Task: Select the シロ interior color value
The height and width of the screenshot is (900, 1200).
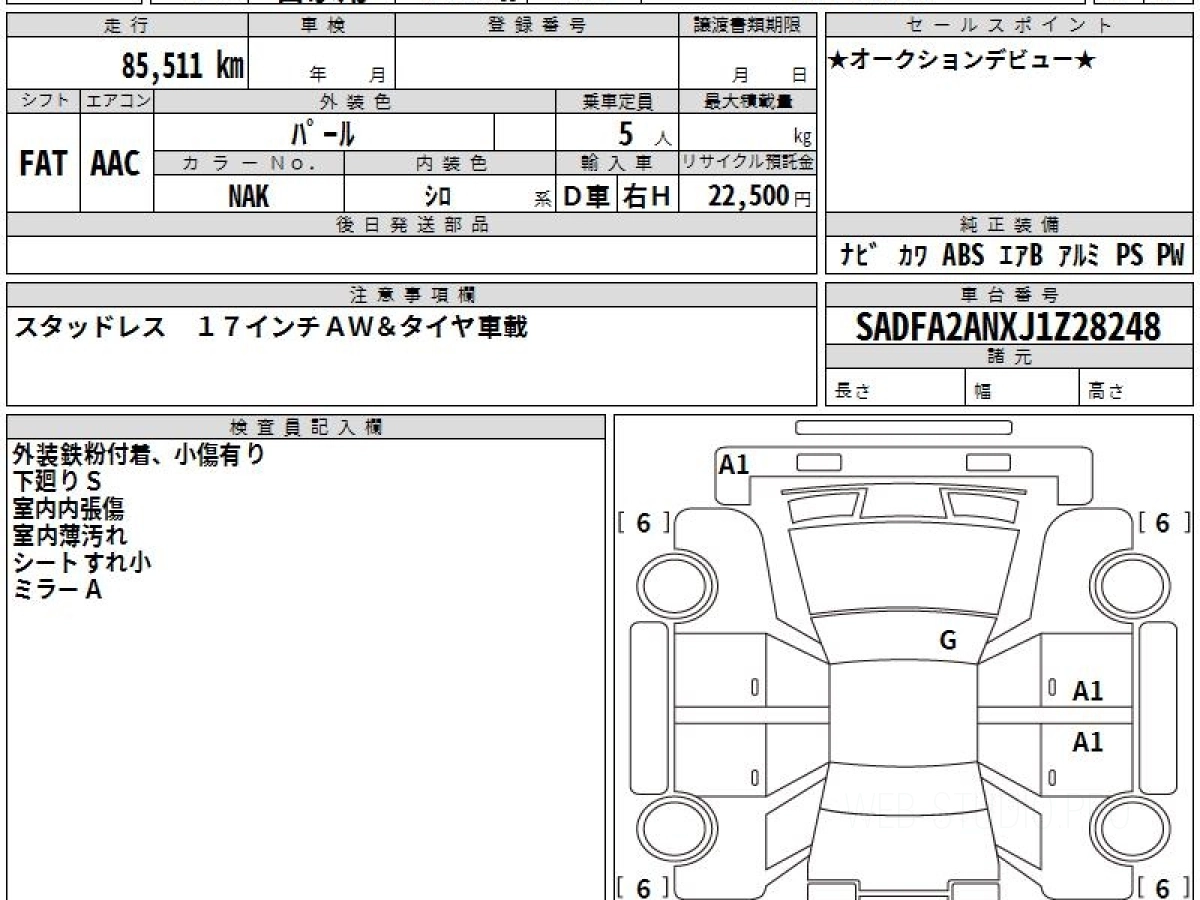Action: pos(438,196)
